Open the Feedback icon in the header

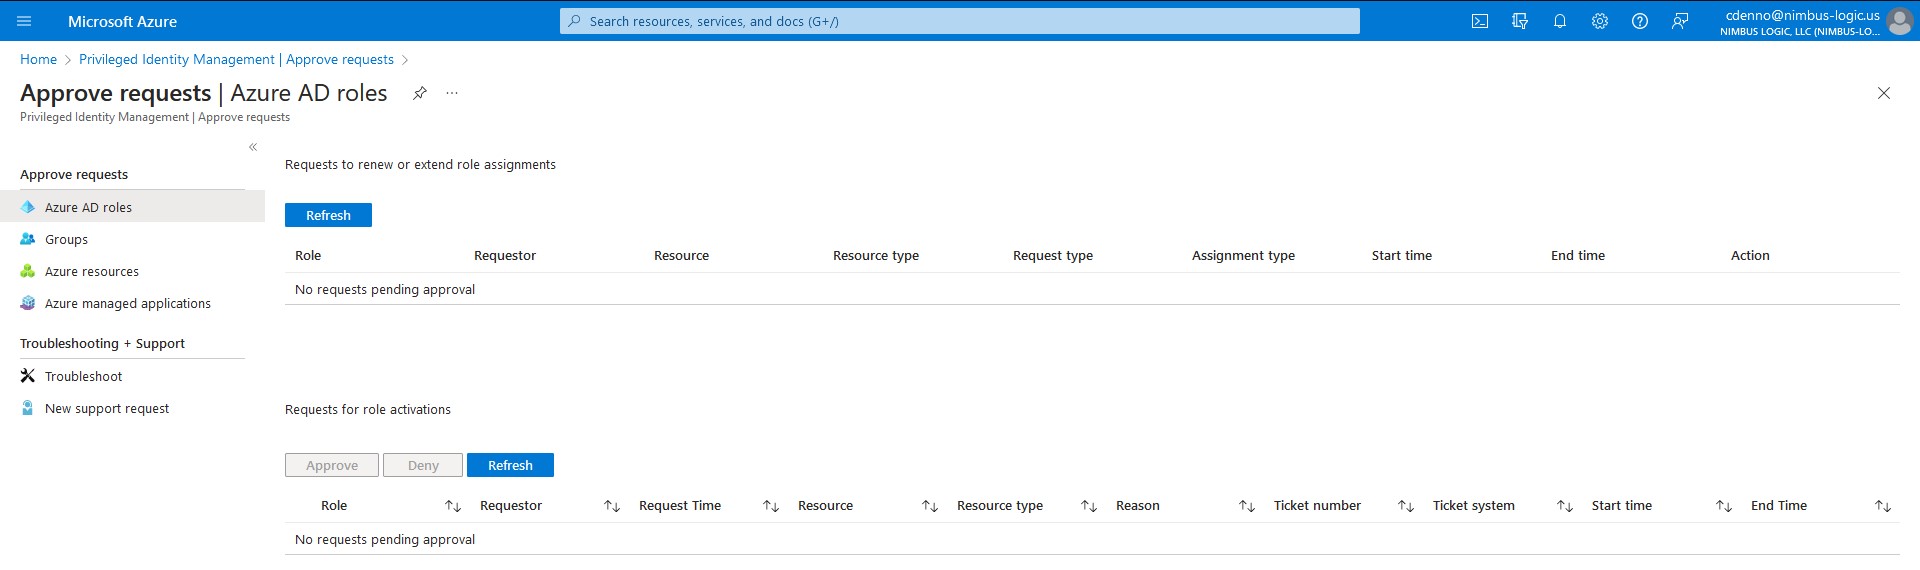pos(1680,21)
